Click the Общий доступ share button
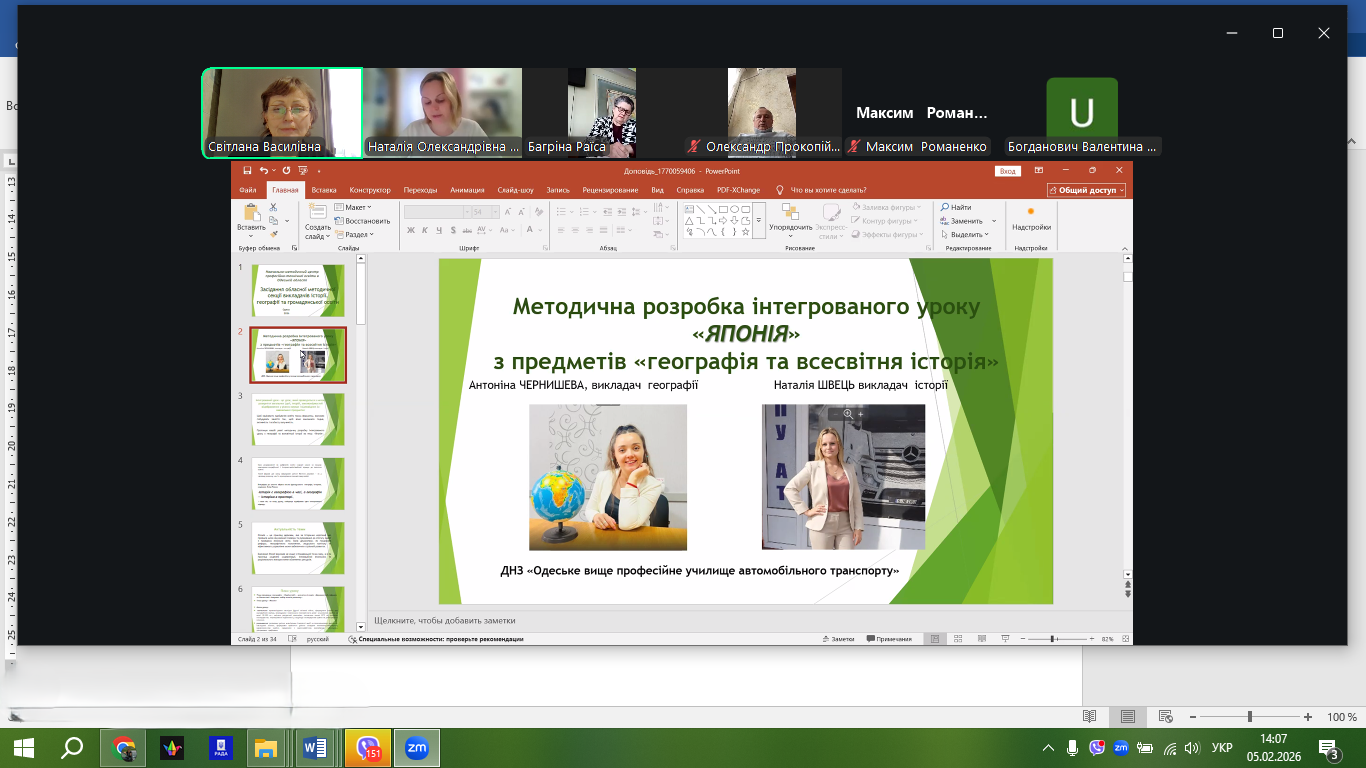Viewport: 1366px width, 768px height. point(1087,190)
